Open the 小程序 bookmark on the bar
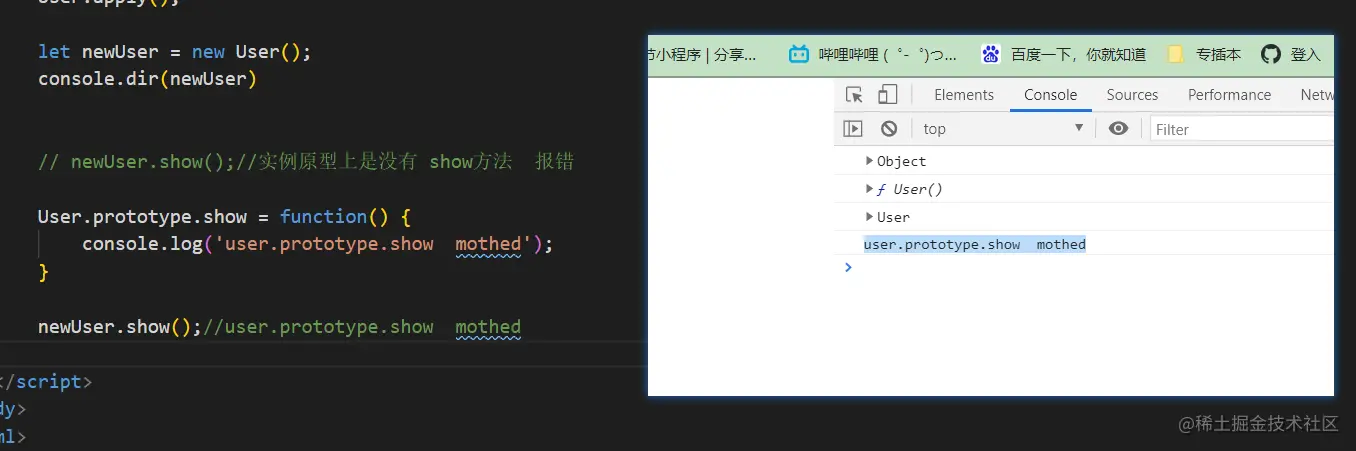 pos(702,55)
